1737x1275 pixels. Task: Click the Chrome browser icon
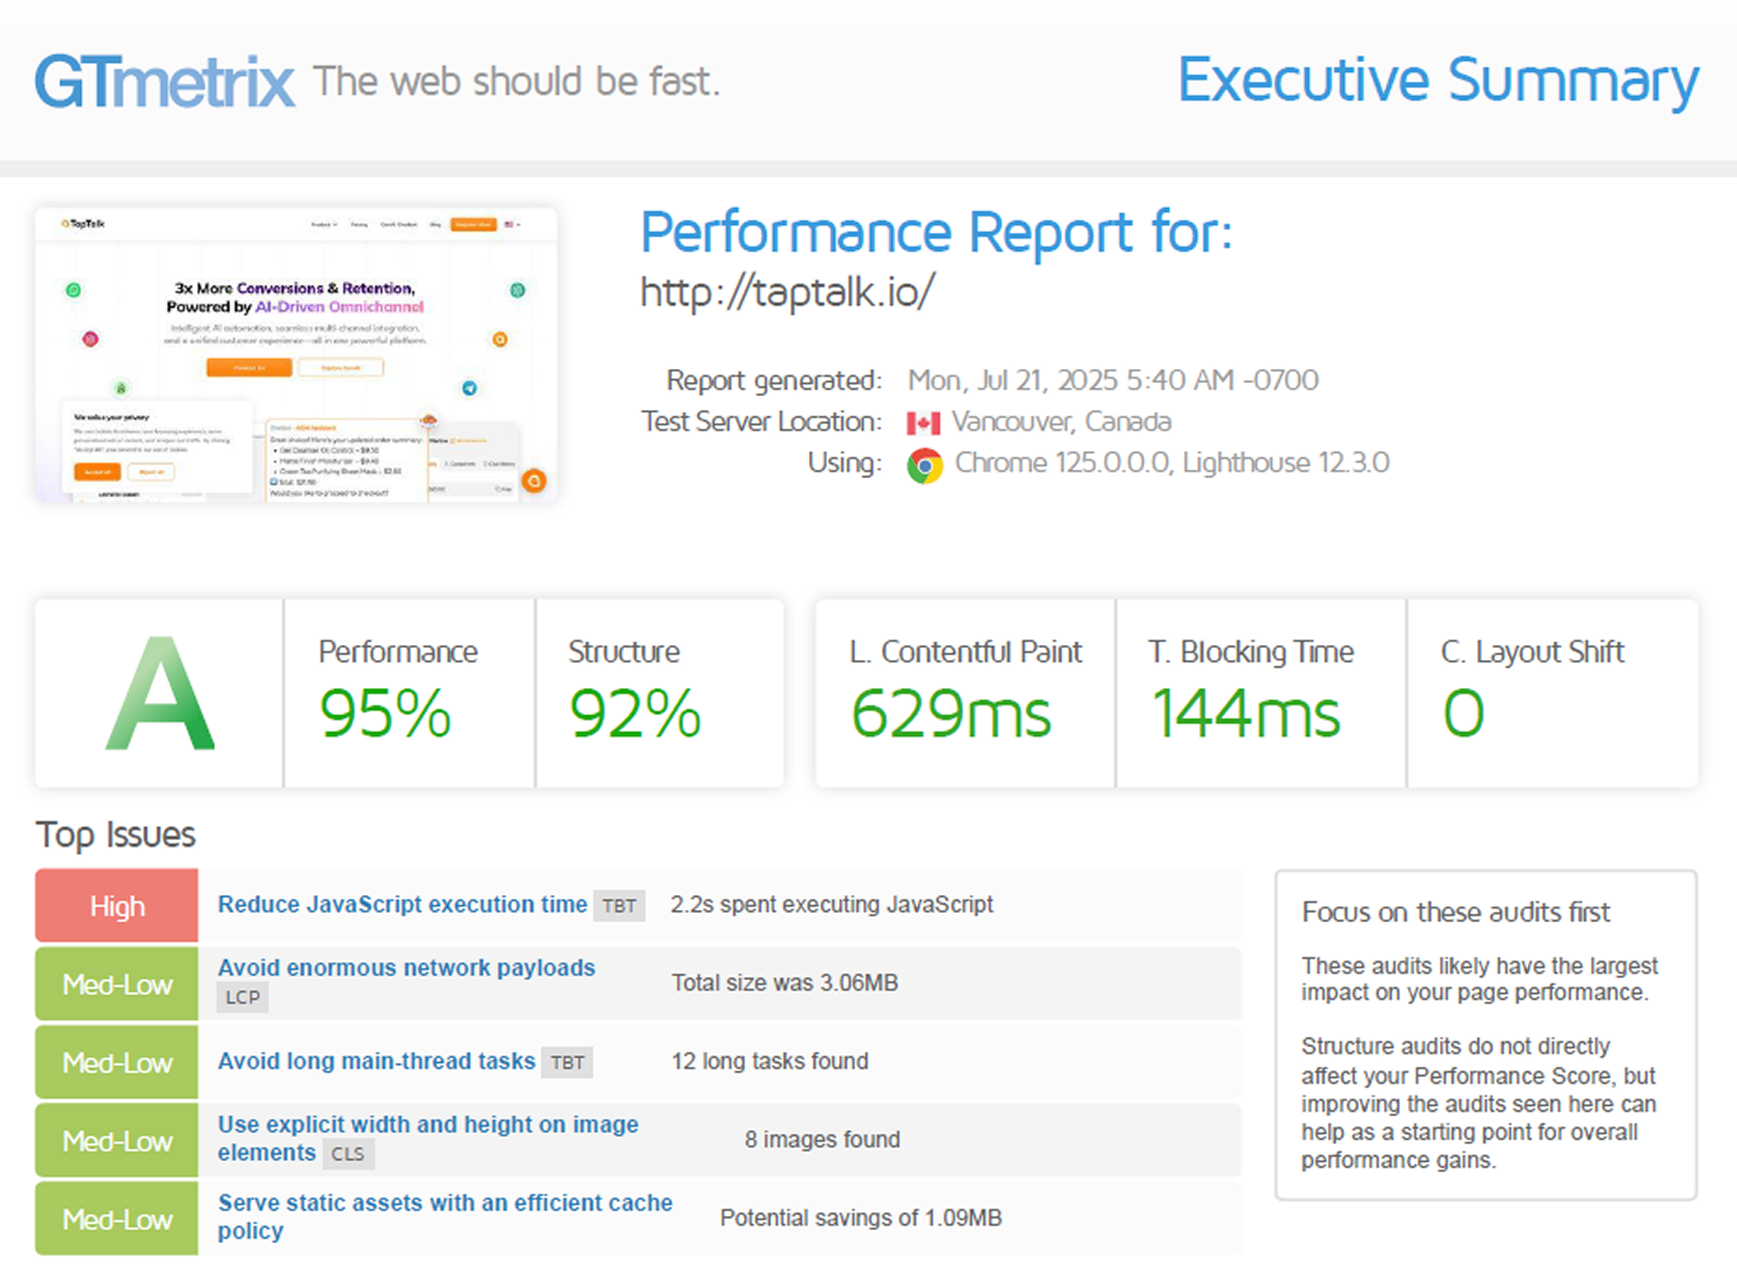click(x=925, y=465)
